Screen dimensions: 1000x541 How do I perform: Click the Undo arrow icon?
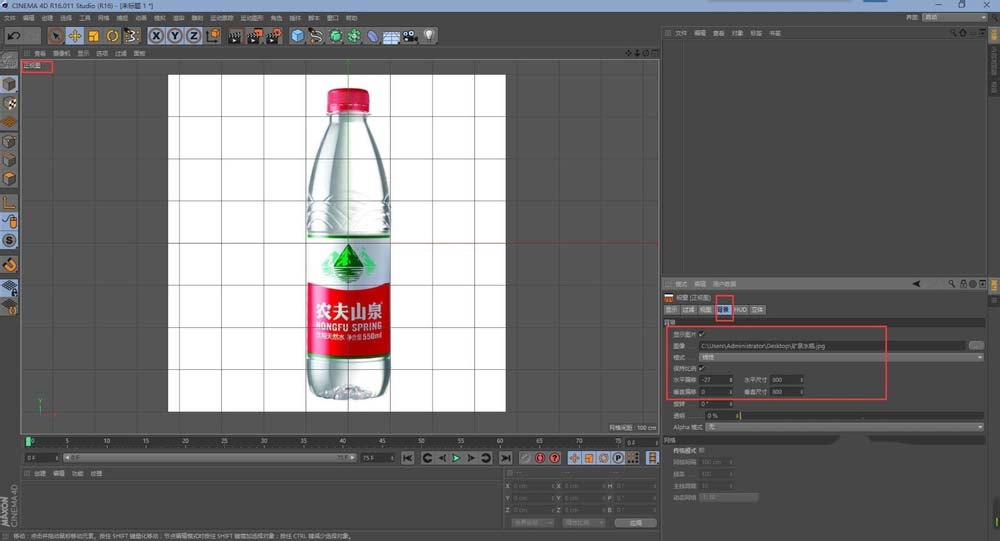tap(14, 36)
